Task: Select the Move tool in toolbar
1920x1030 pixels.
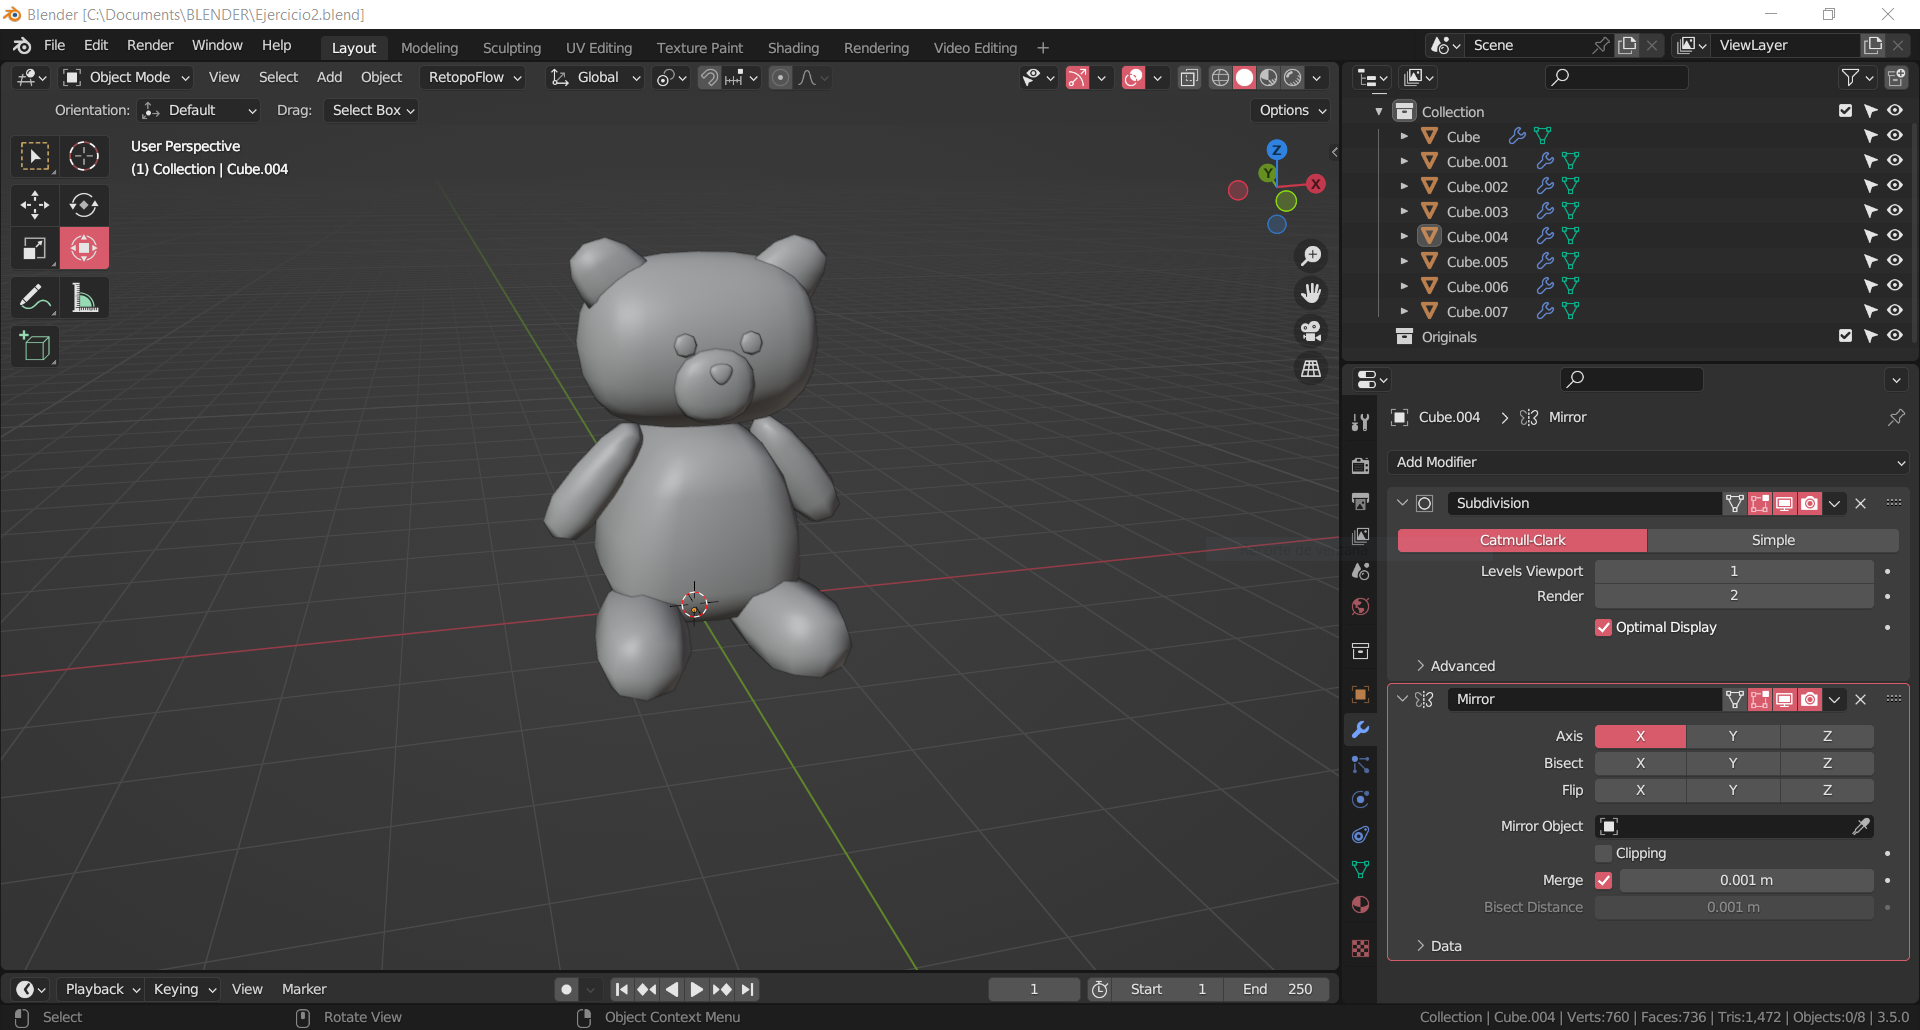Action: click(35, 205)
